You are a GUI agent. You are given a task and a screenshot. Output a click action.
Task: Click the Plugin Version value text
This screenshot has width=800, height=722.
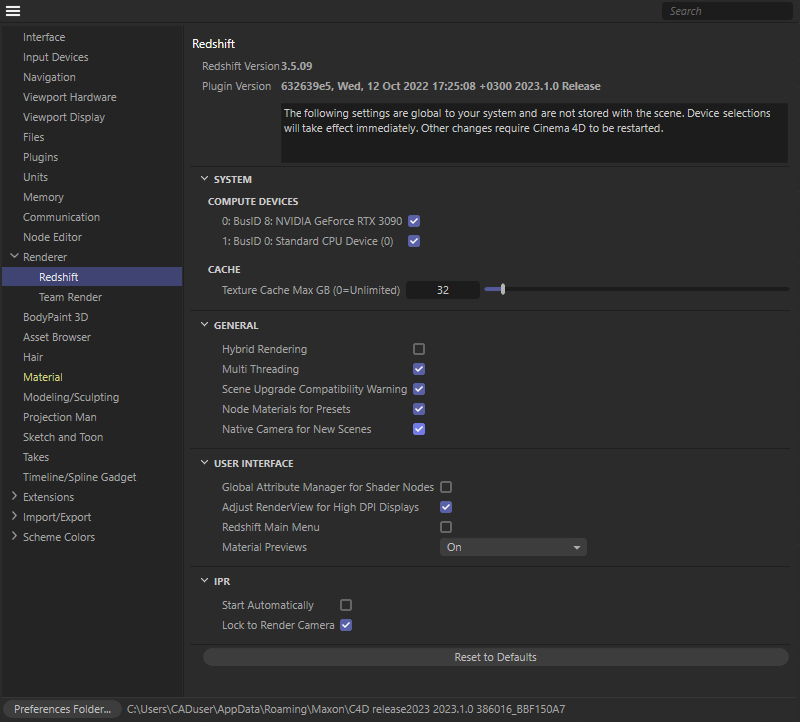(440, 86)
